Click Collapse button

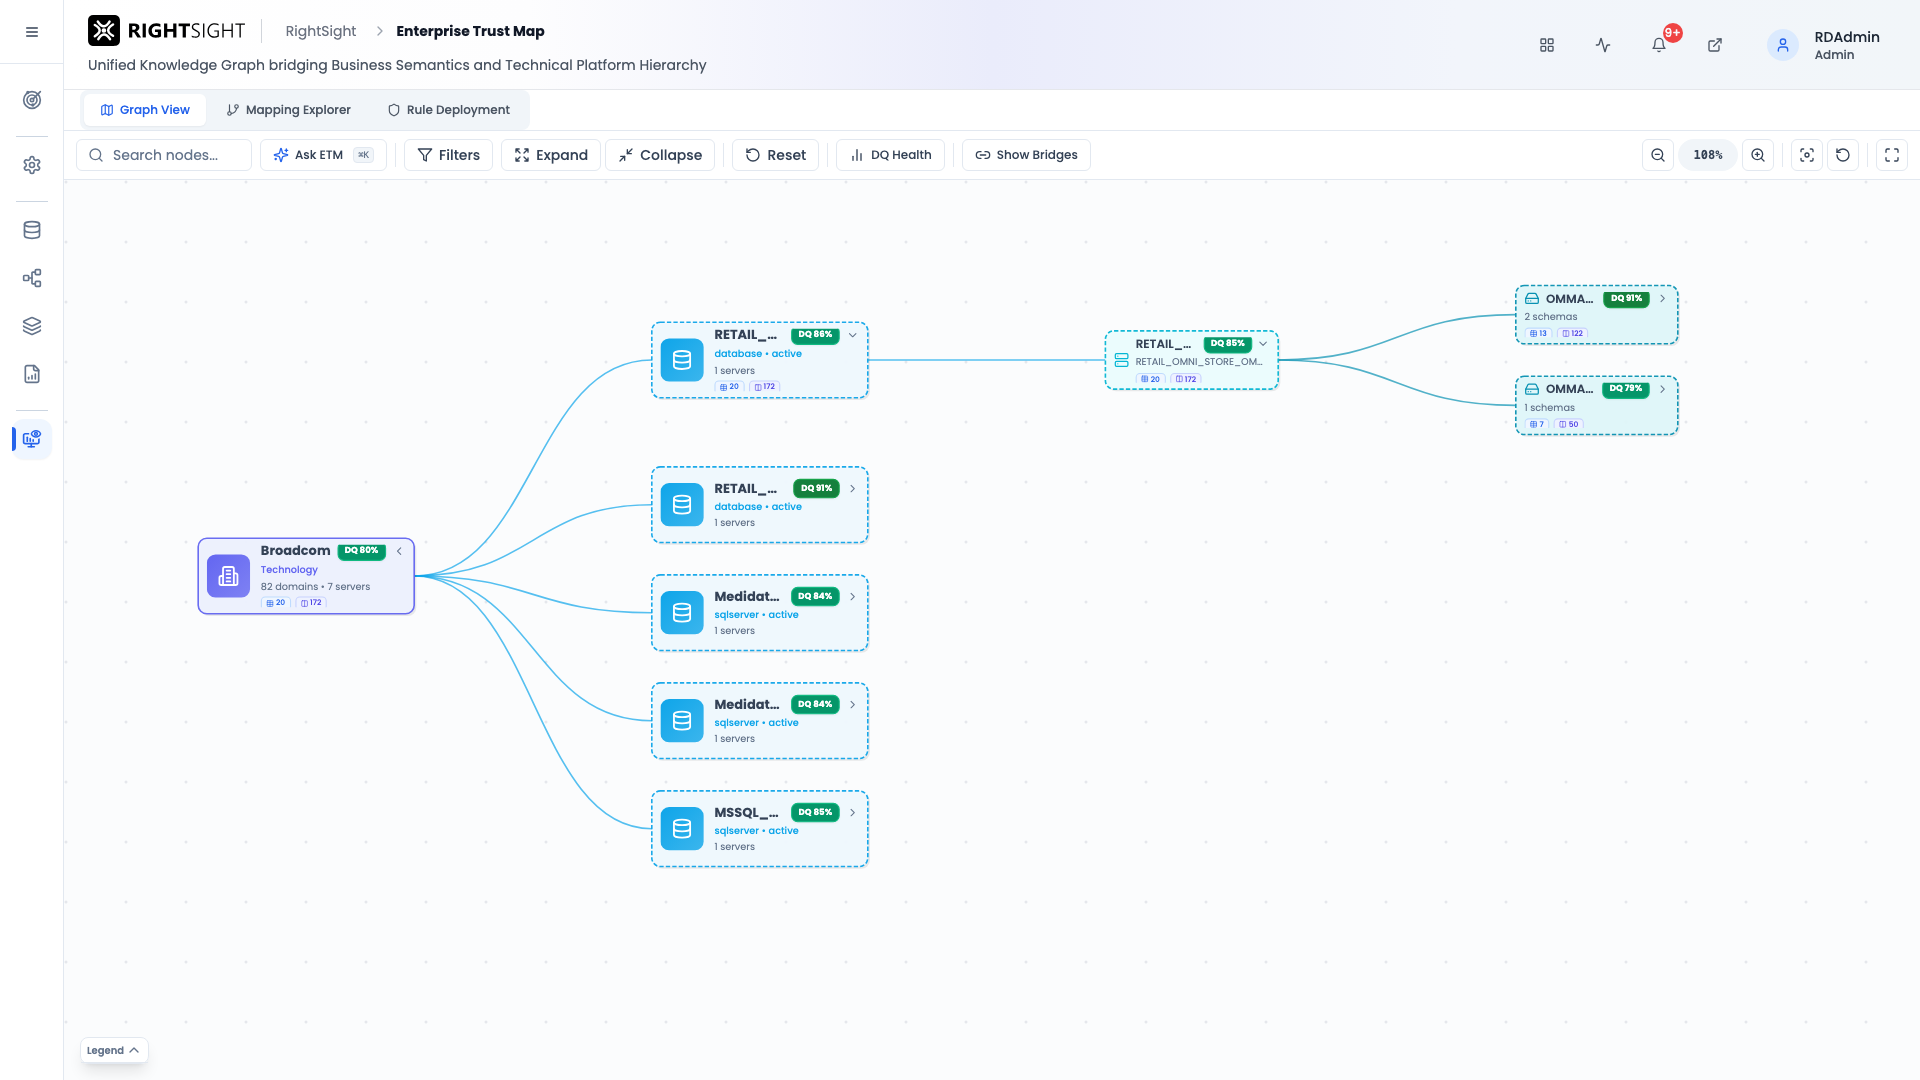[660, 155]
